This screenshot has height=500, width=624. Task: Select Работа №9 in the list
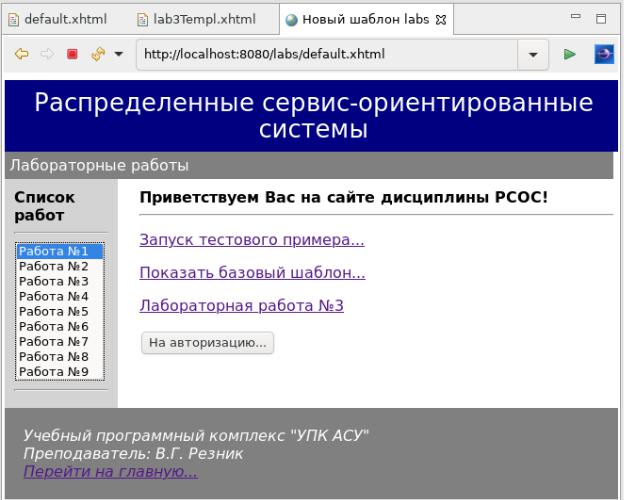pos(60,372)
